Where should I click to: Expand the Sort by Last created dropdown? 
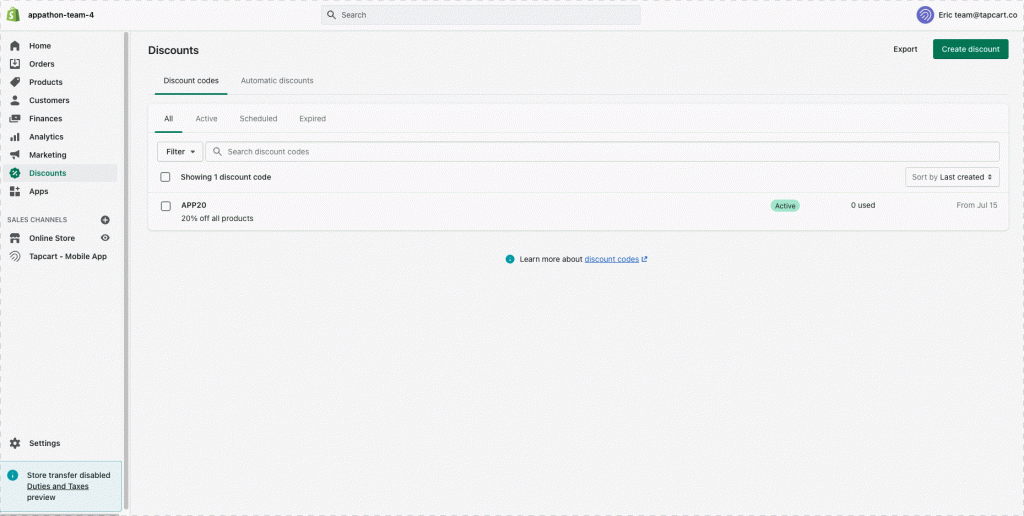952,177
